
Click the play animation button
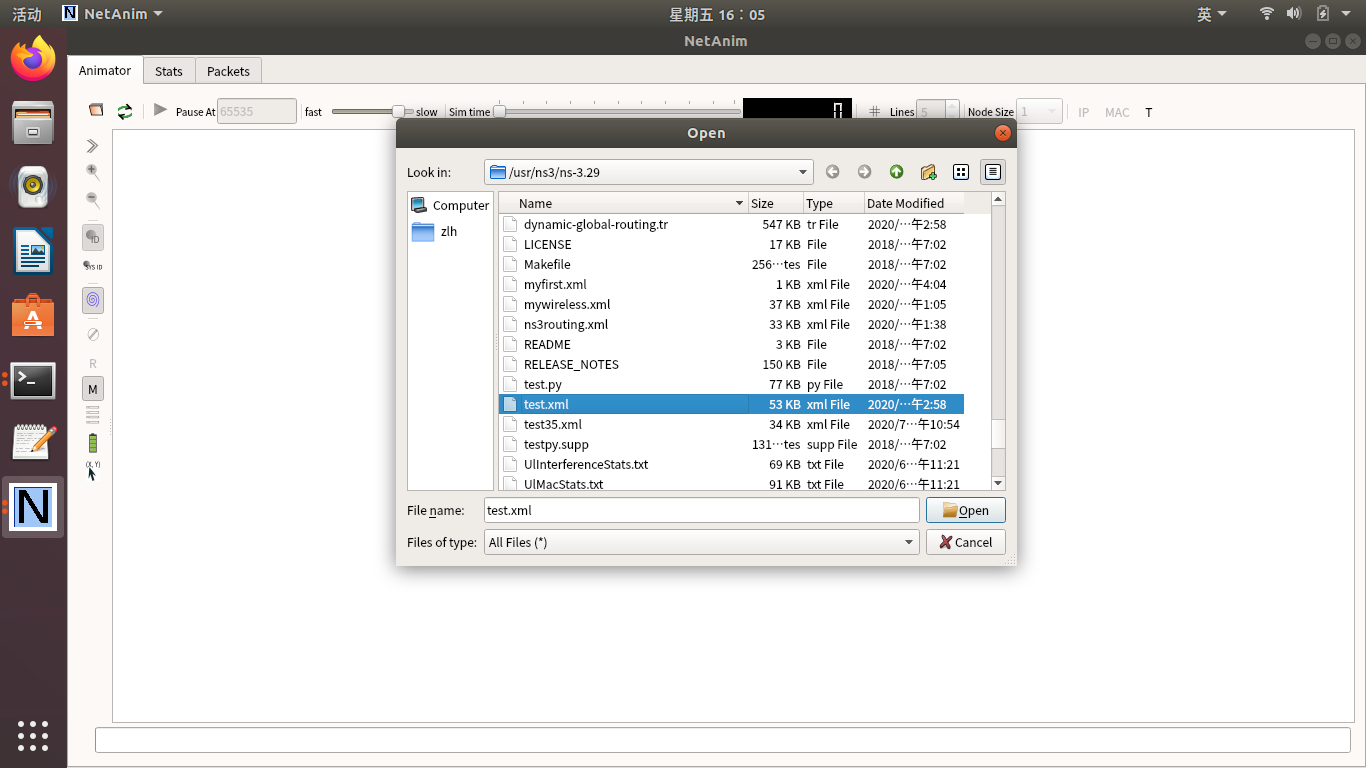coord(160,110)
